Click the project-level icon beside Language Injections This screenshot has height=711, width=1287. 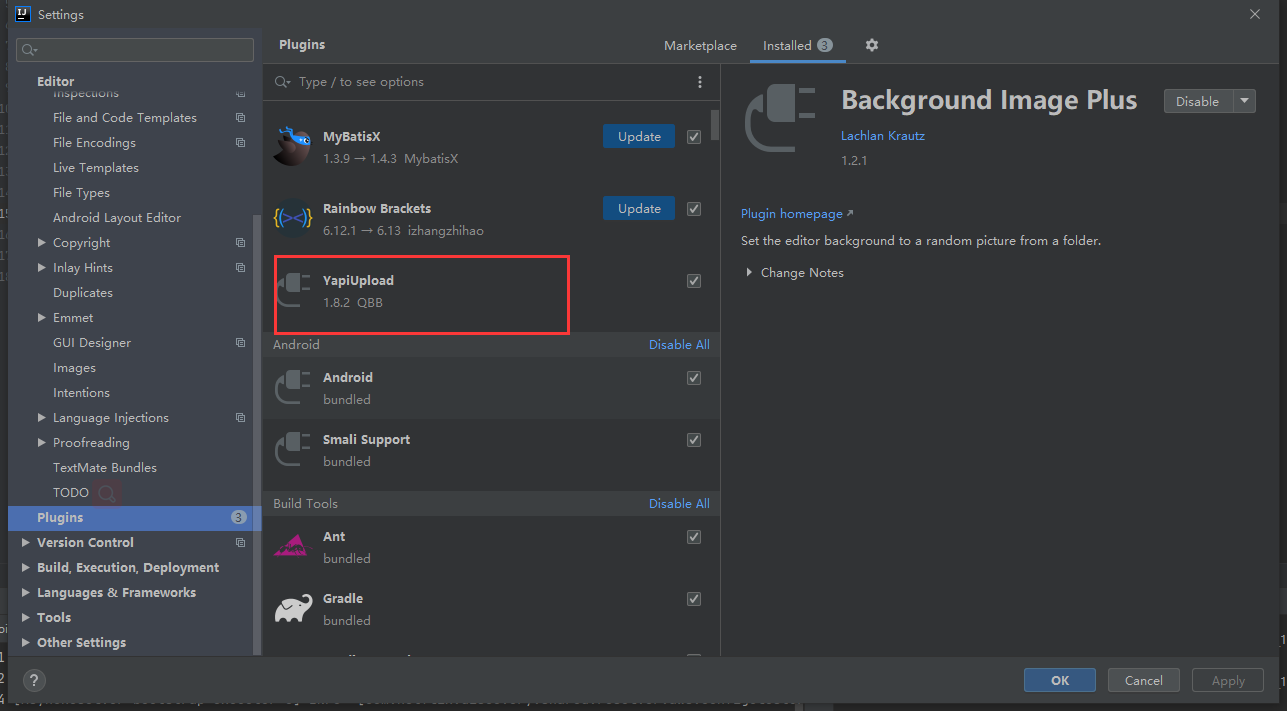click(240, 418)
